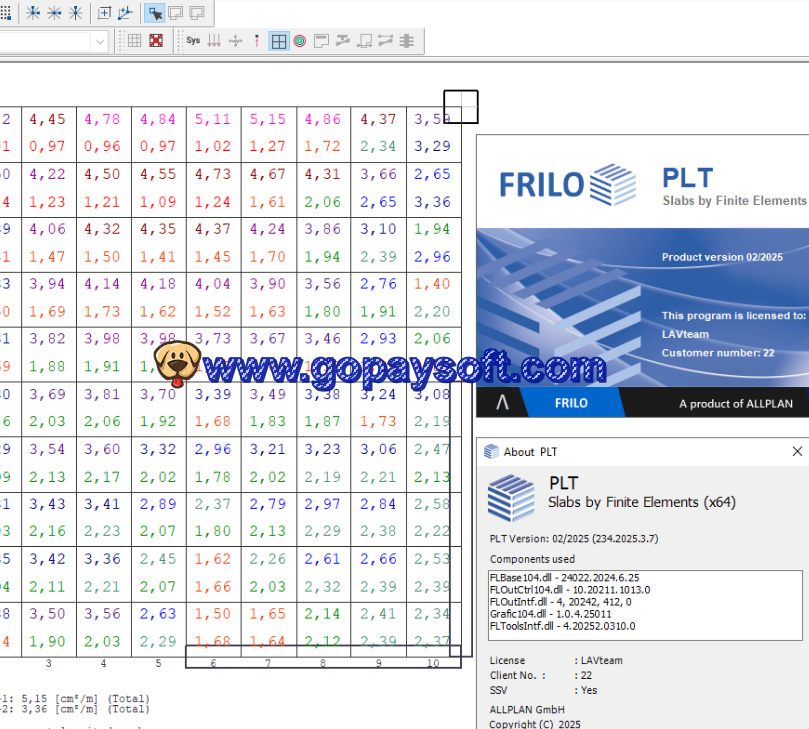Click the 'SSV' row in About dialog
Screen dimensions: 809x729
click(543, 690)
